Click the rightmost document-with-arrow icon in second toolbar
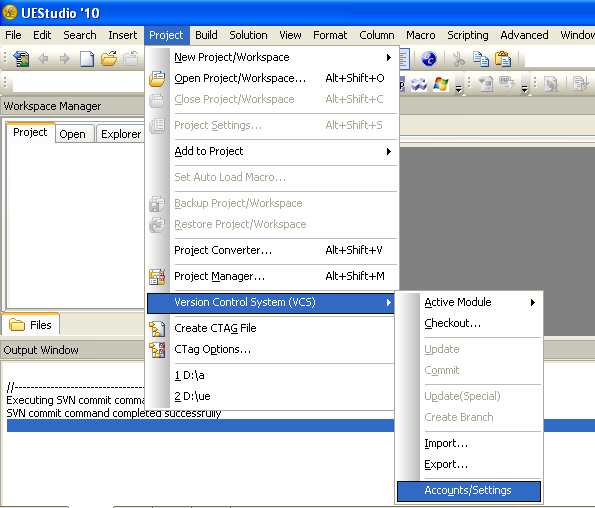Image resolution: width=595 pixels, height=508 pixels. tap(580, 84)
